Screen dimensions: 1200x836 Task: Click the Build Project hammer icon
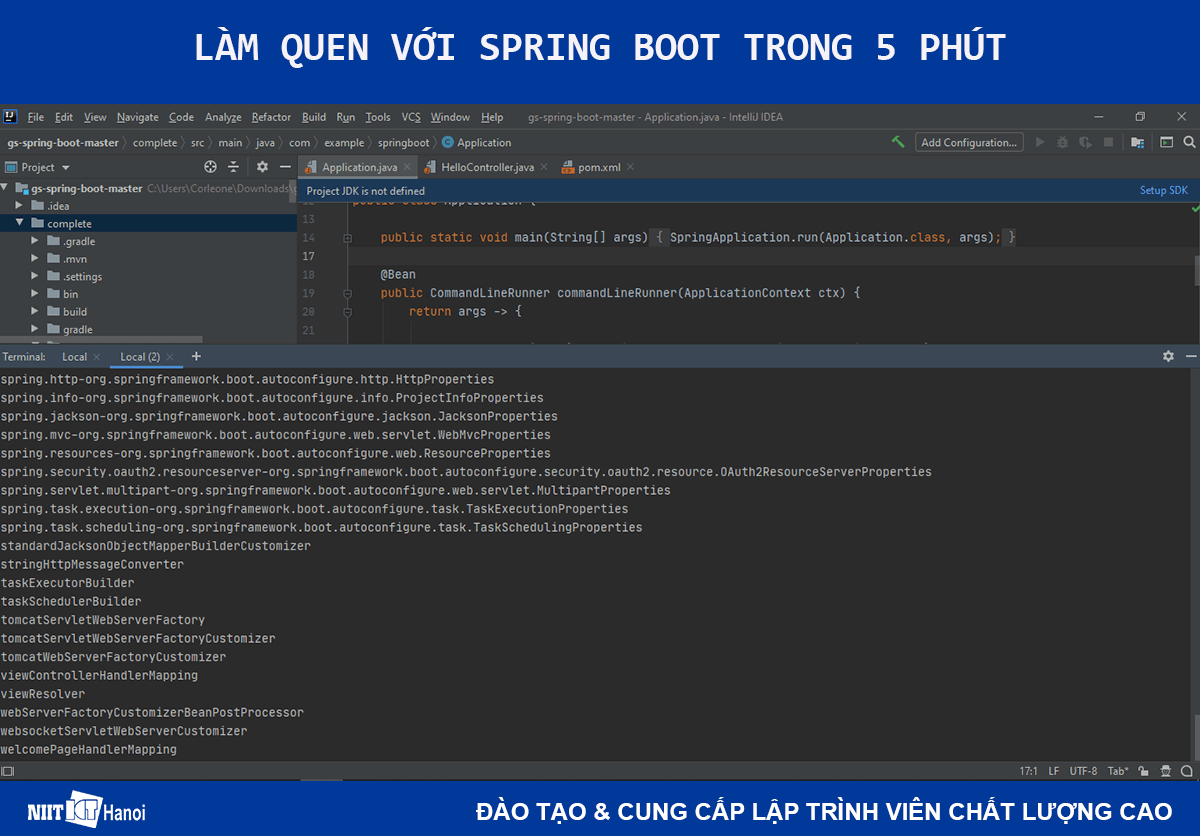point(897,141)
